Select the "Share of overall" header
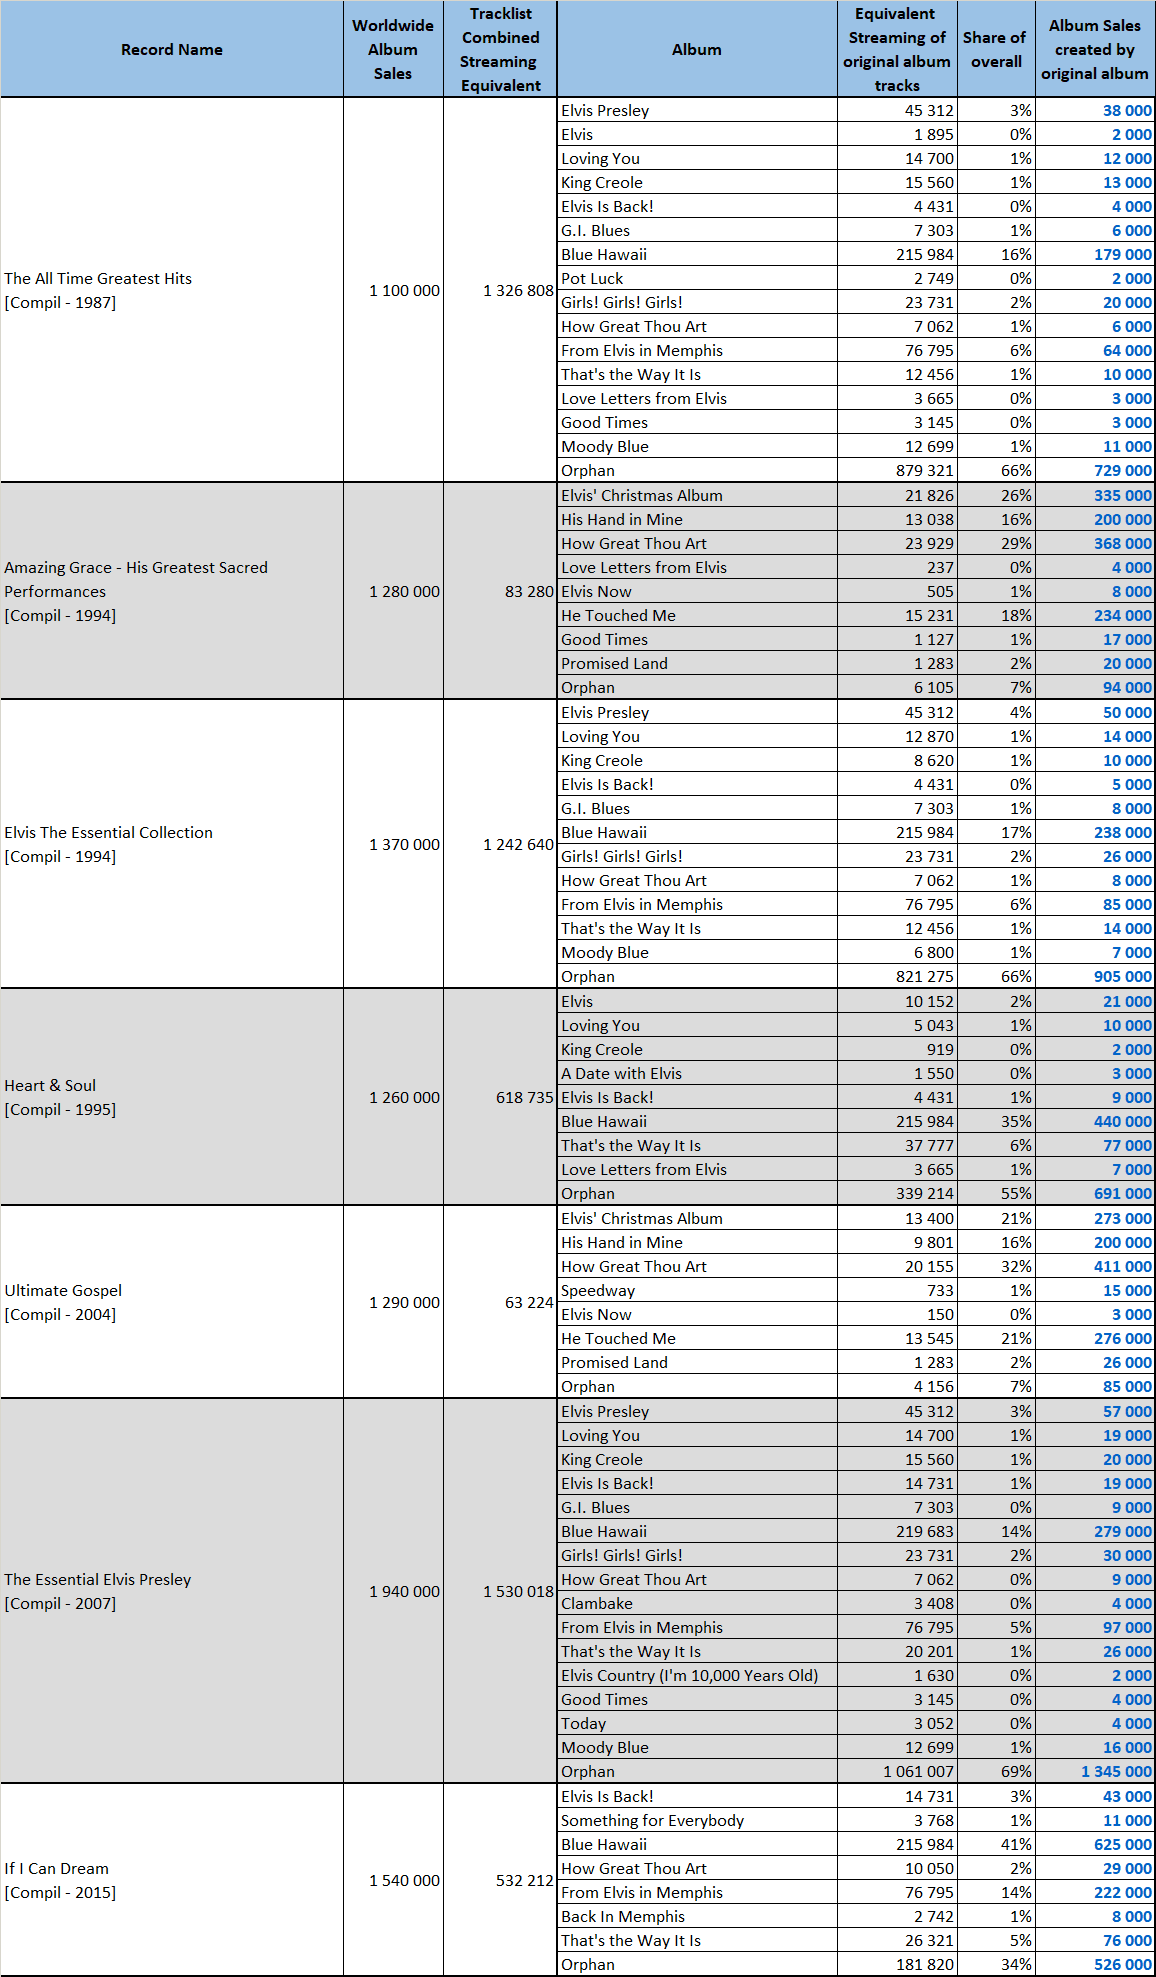This screenshot has width=1156, height=1977. pyautogui.click(x=995, y=49)
